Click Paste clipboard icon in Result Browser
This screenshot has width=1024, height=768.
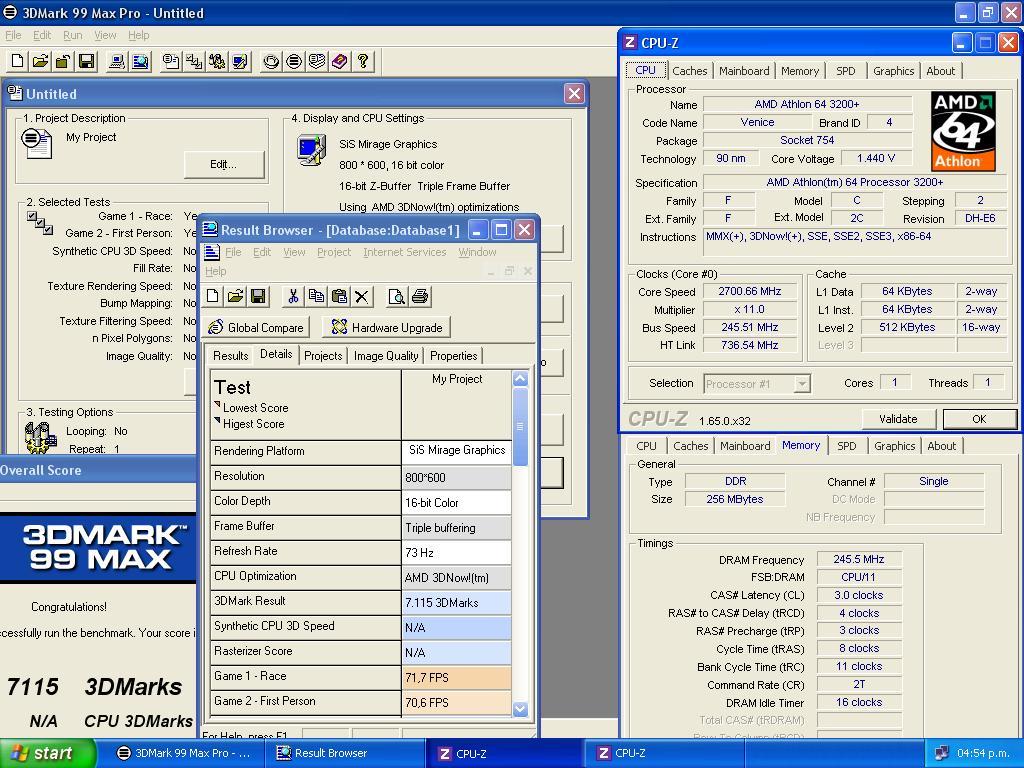point(339,296)
